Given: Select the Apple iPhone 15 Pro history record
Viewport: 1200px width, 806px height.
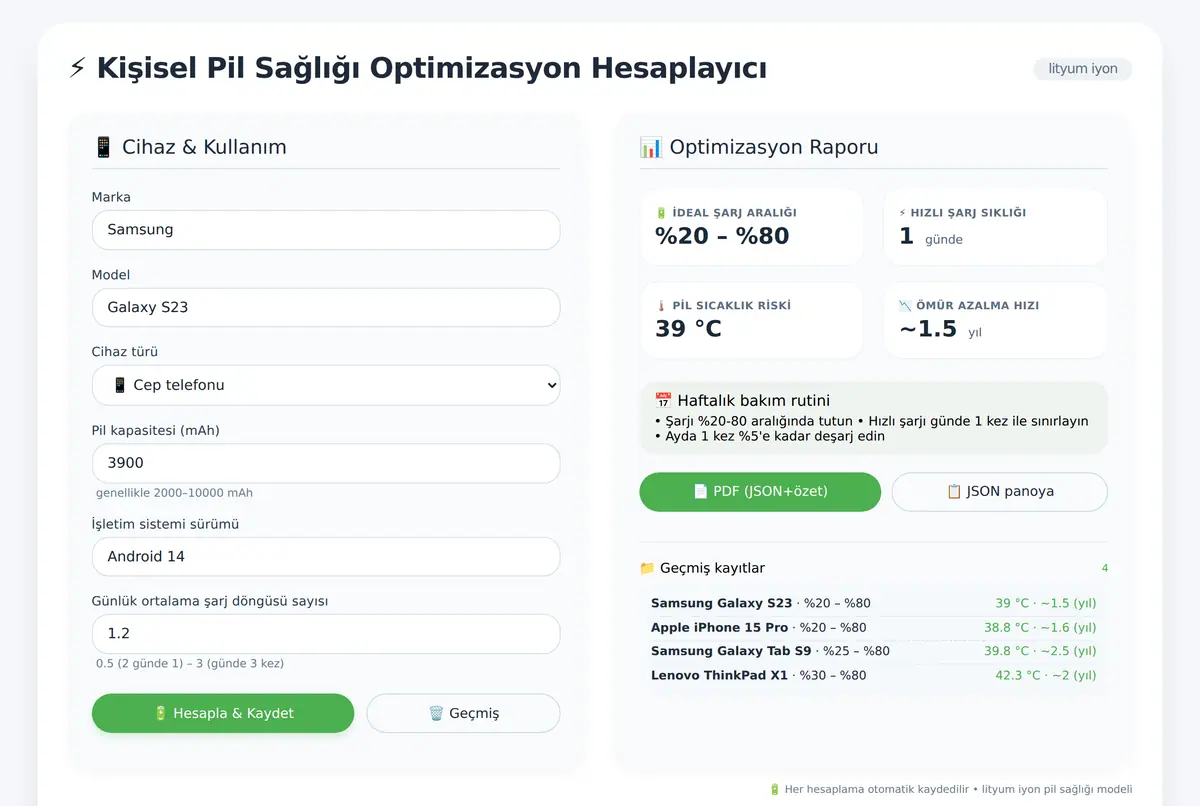Looking at the screenshot, I should point(874,627).
